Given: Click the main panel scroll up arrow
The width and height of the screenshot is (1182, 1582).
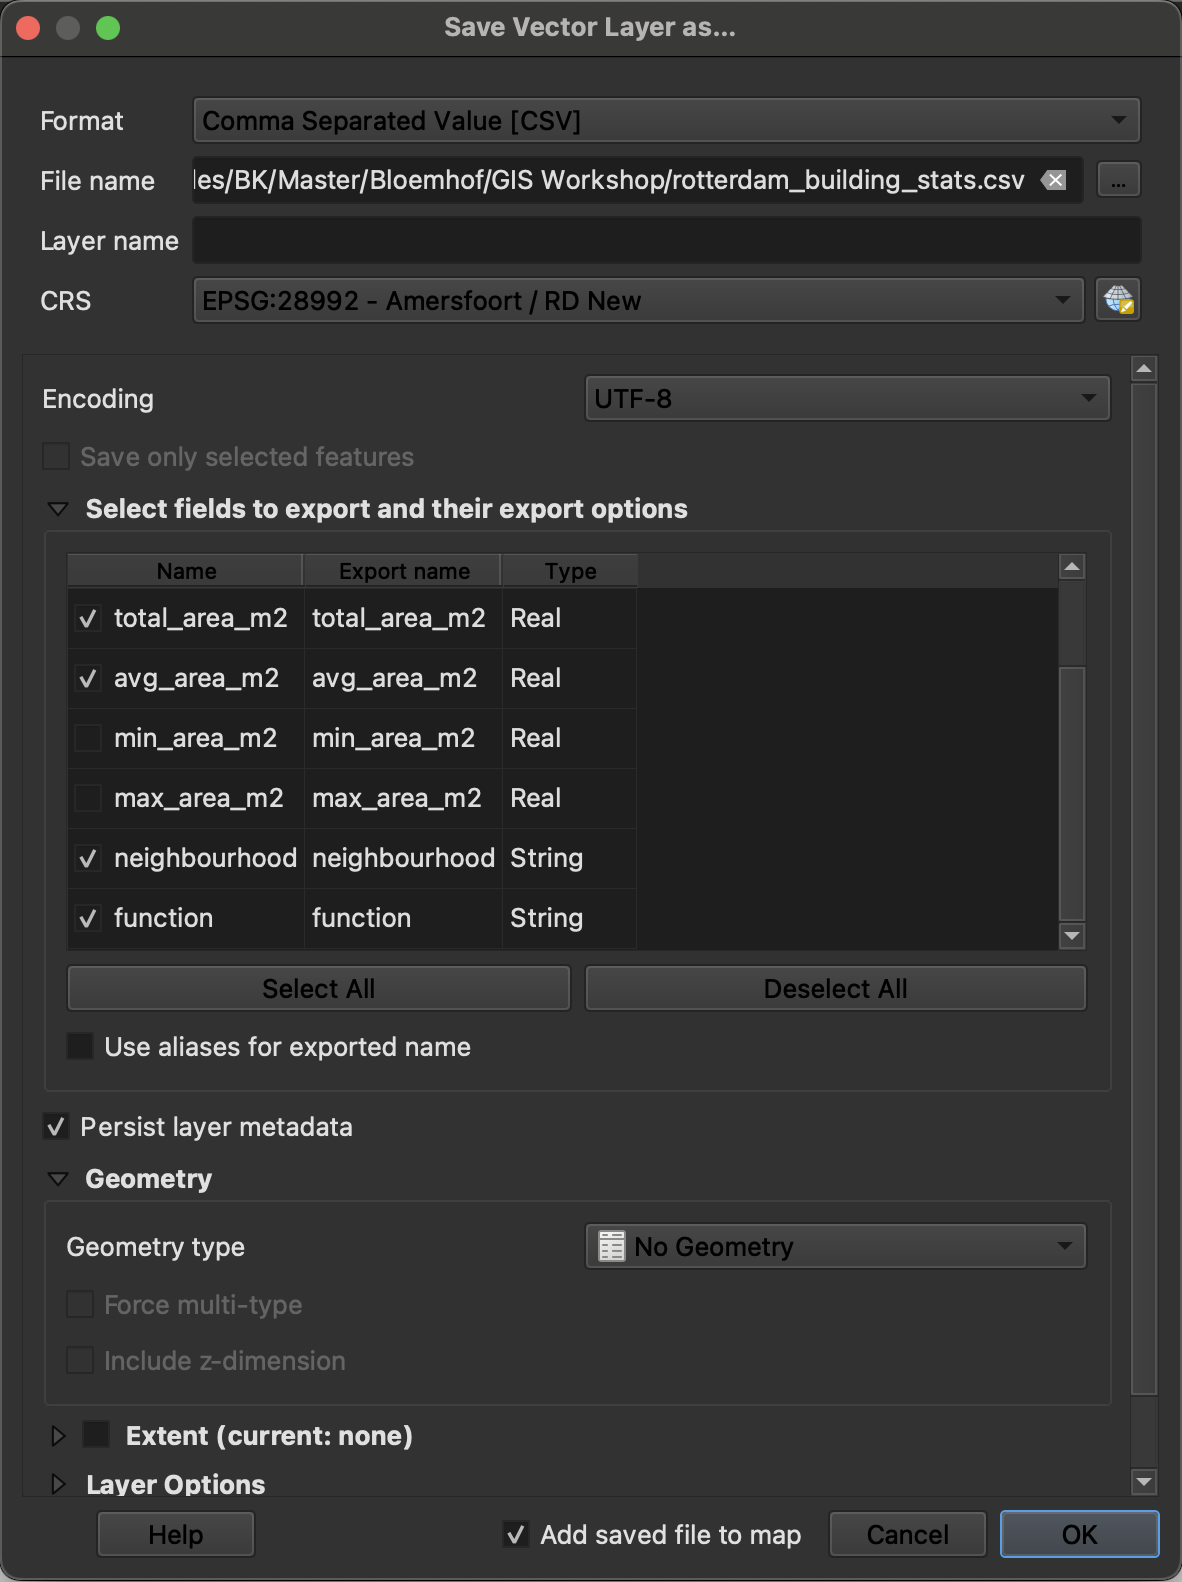Looking at the screenshot, I should click(x=1144, y=369).
